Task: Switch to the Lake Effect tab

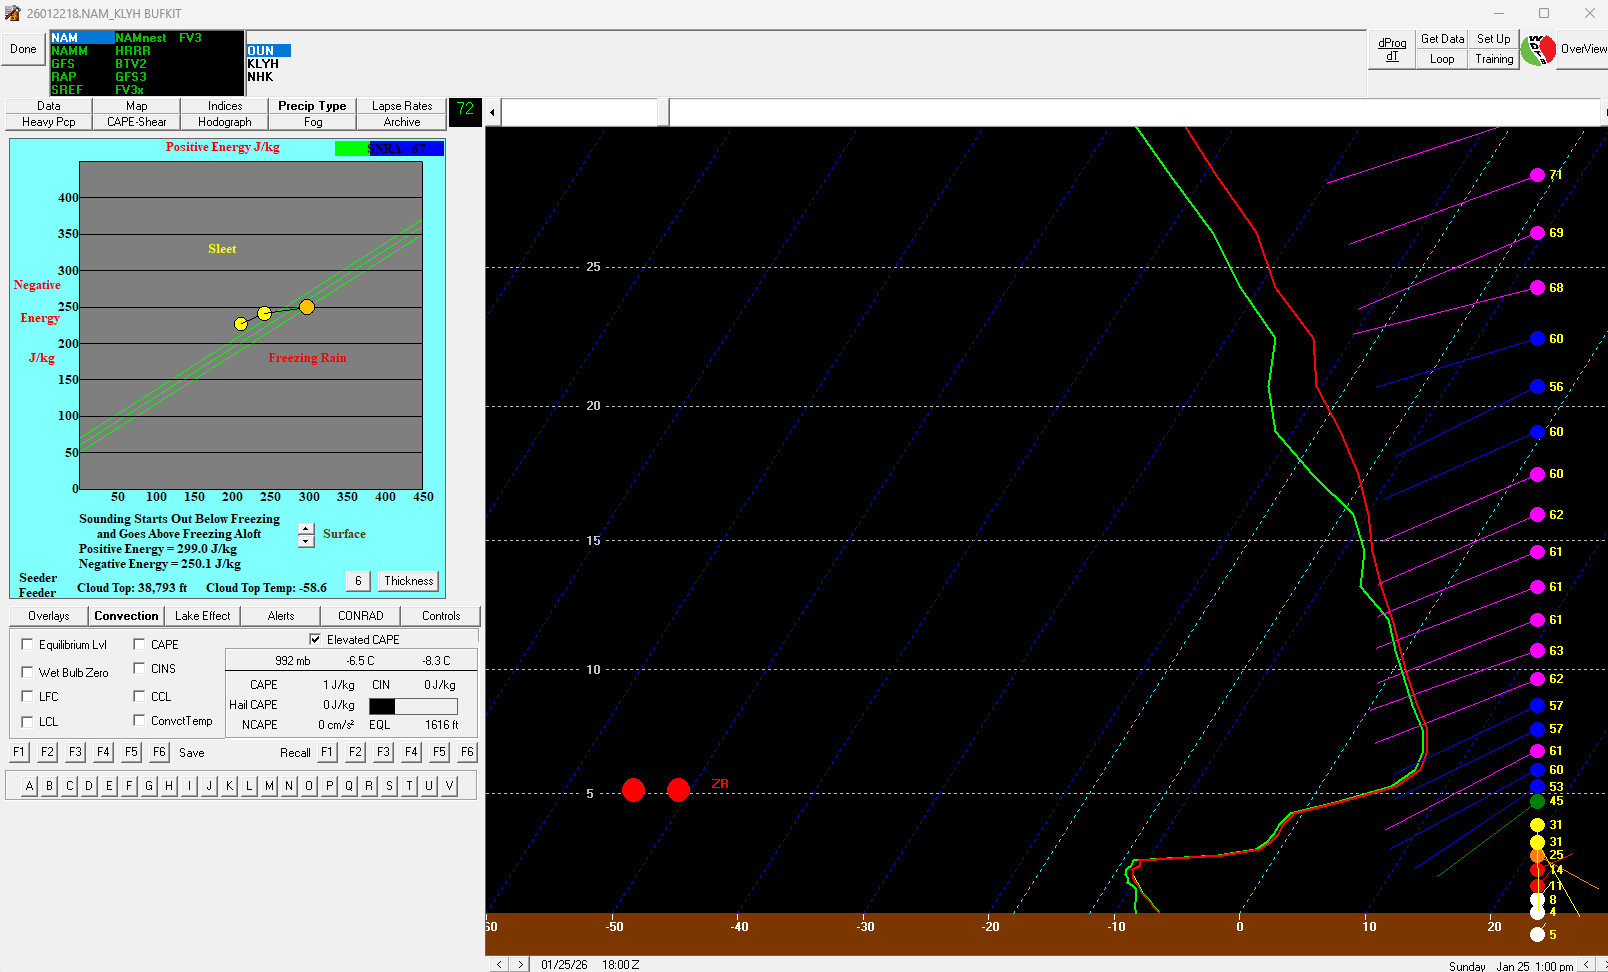Action: 202,616
